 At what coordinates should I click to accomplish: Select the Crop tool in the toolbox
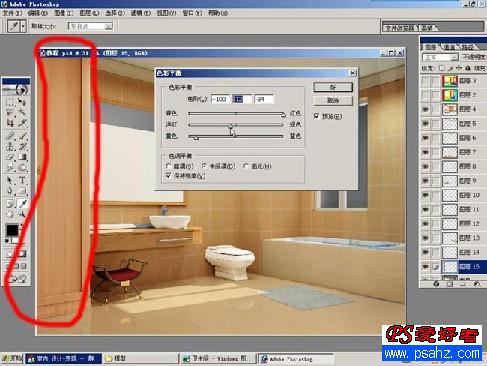click(10, 124)
